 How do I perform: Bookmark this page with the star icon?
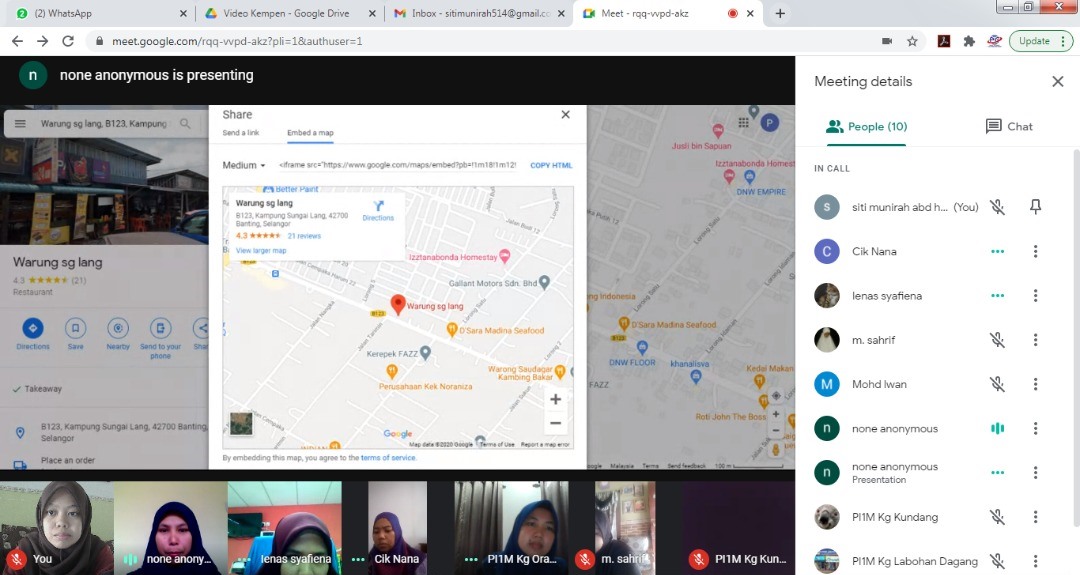point(912,41)
